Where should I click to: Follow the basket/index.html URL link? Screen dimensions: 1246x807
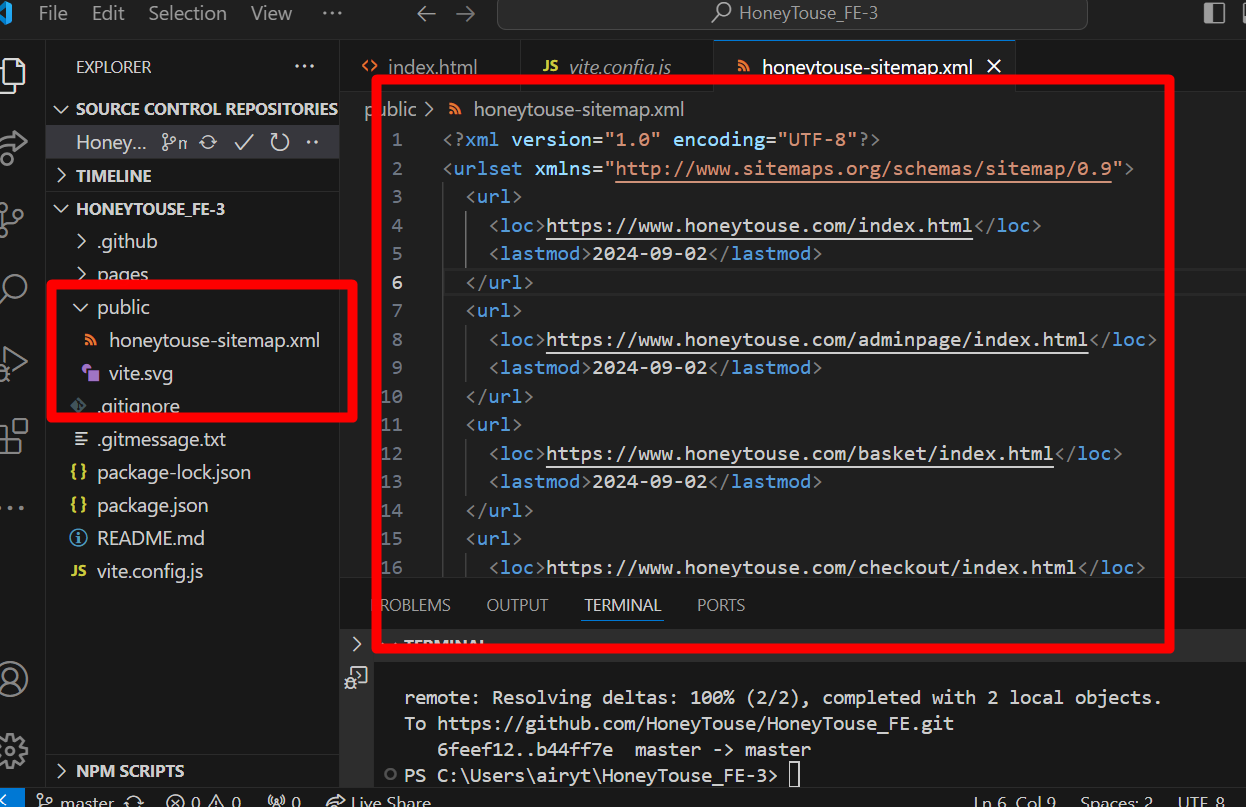point(800,453)
